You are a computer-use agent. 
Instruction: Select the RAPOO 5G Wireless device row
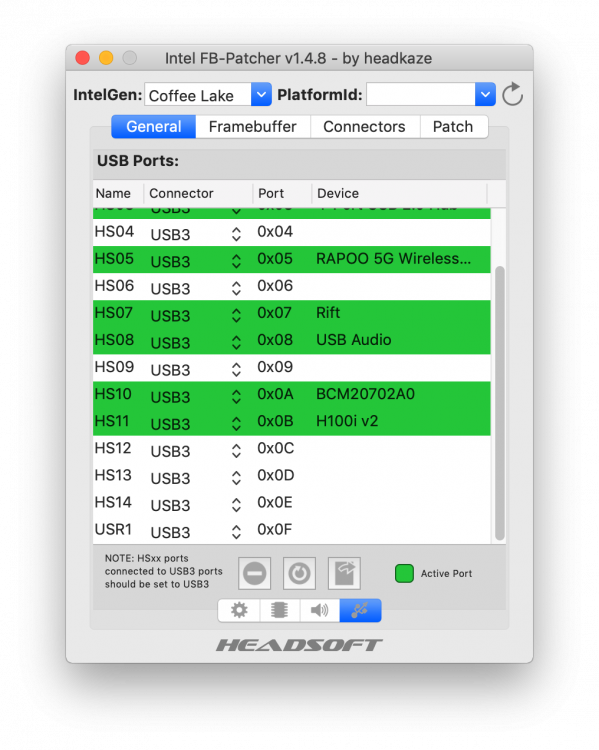point(292,260)
